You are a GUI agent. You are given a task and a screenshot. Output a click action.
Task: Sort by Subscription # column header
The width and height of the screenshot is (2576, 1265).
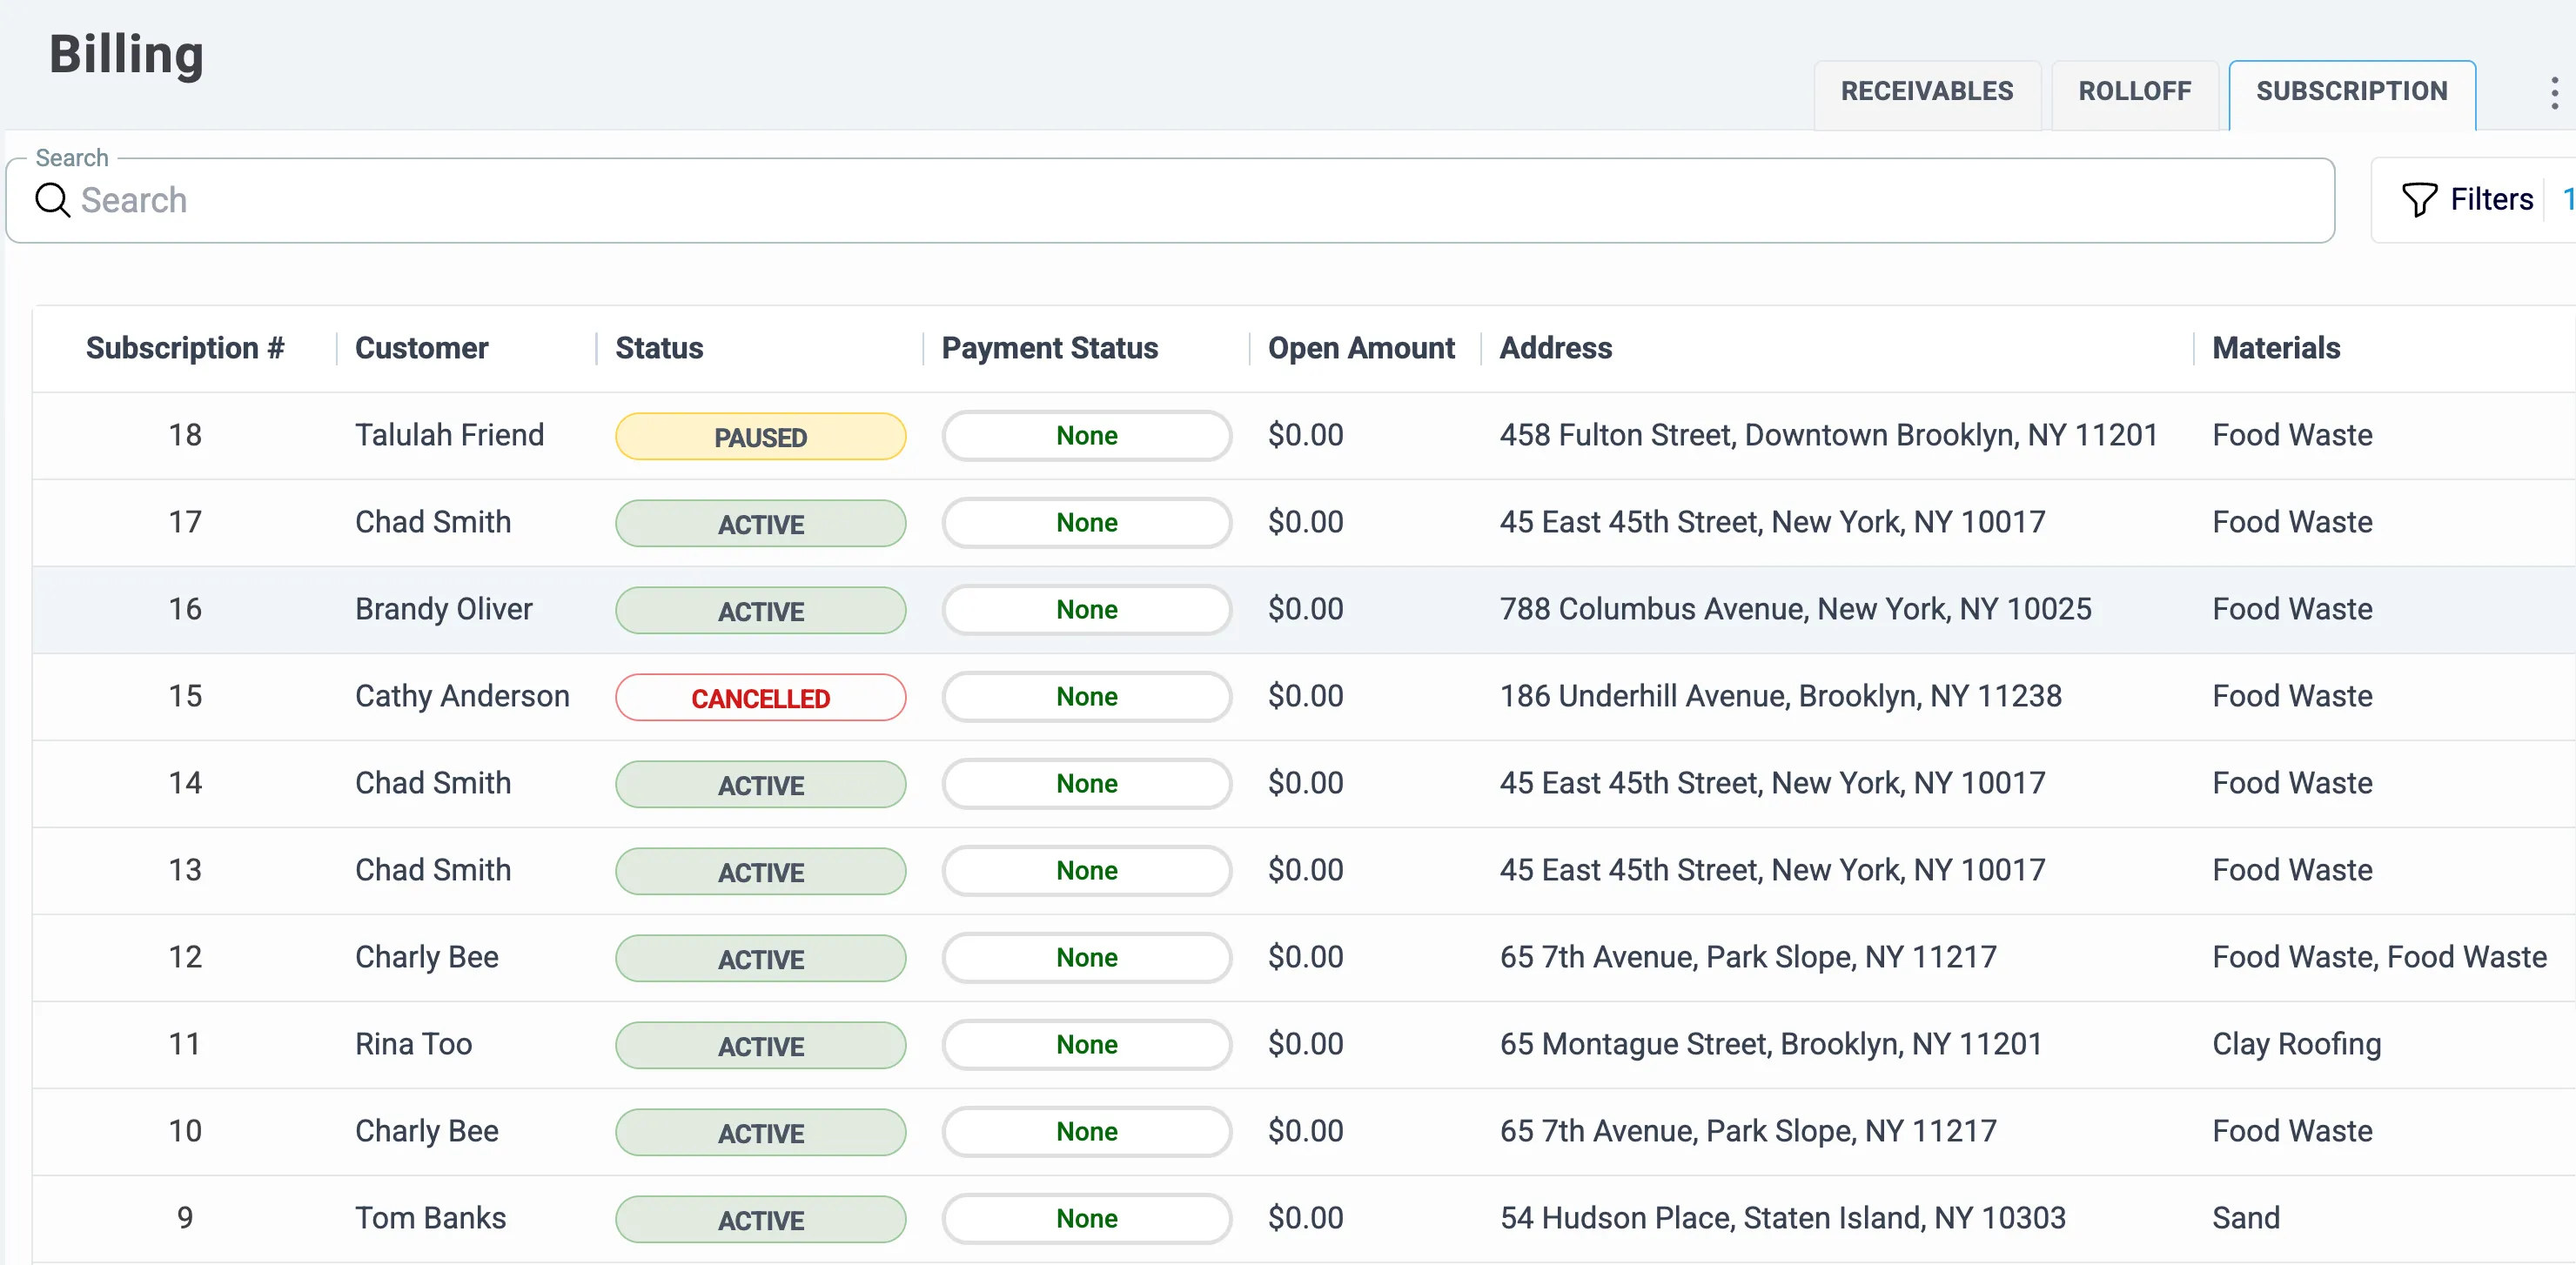pyautogui.click(x=185, y=348)
